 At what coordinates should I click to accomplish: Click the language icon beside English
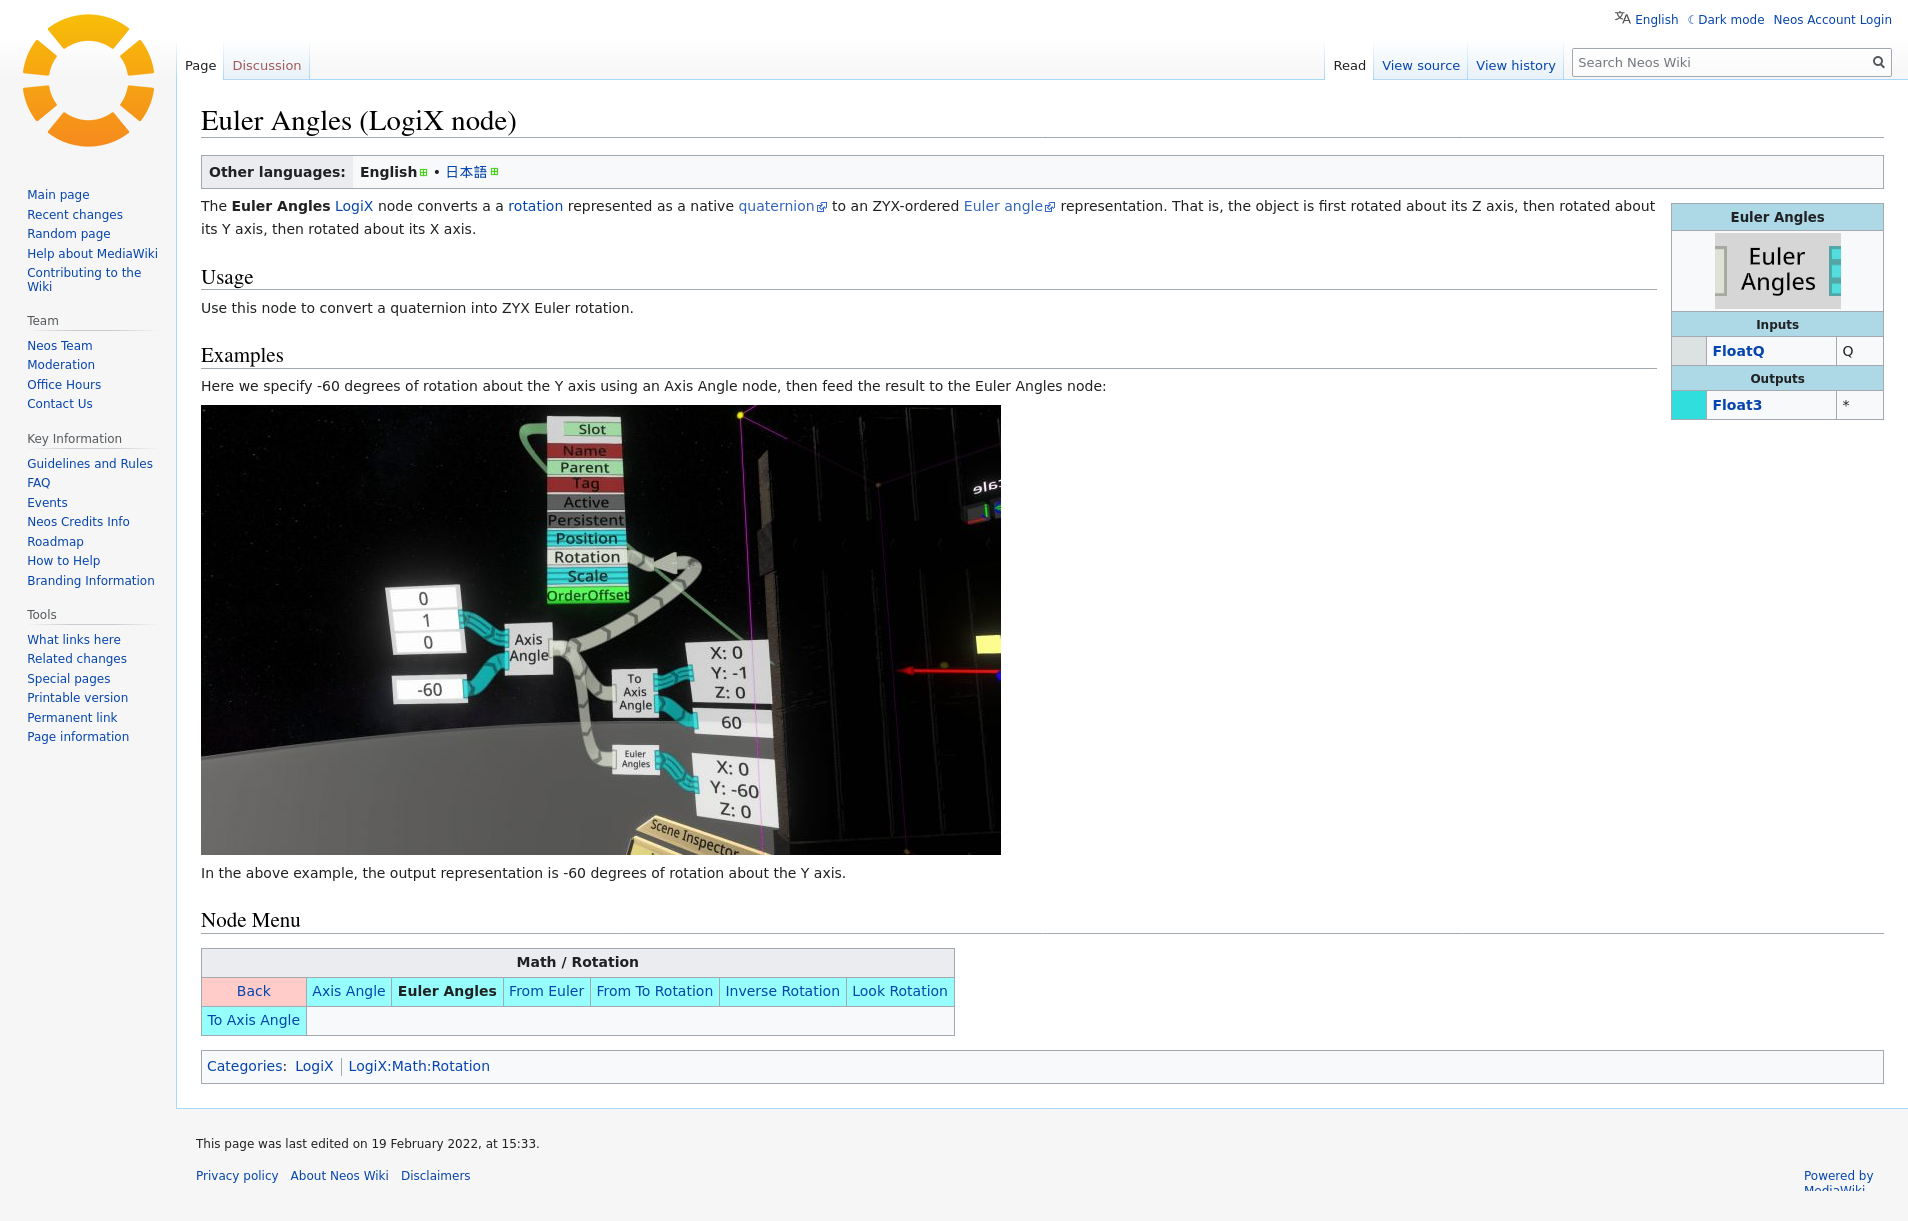point(1622,18)
